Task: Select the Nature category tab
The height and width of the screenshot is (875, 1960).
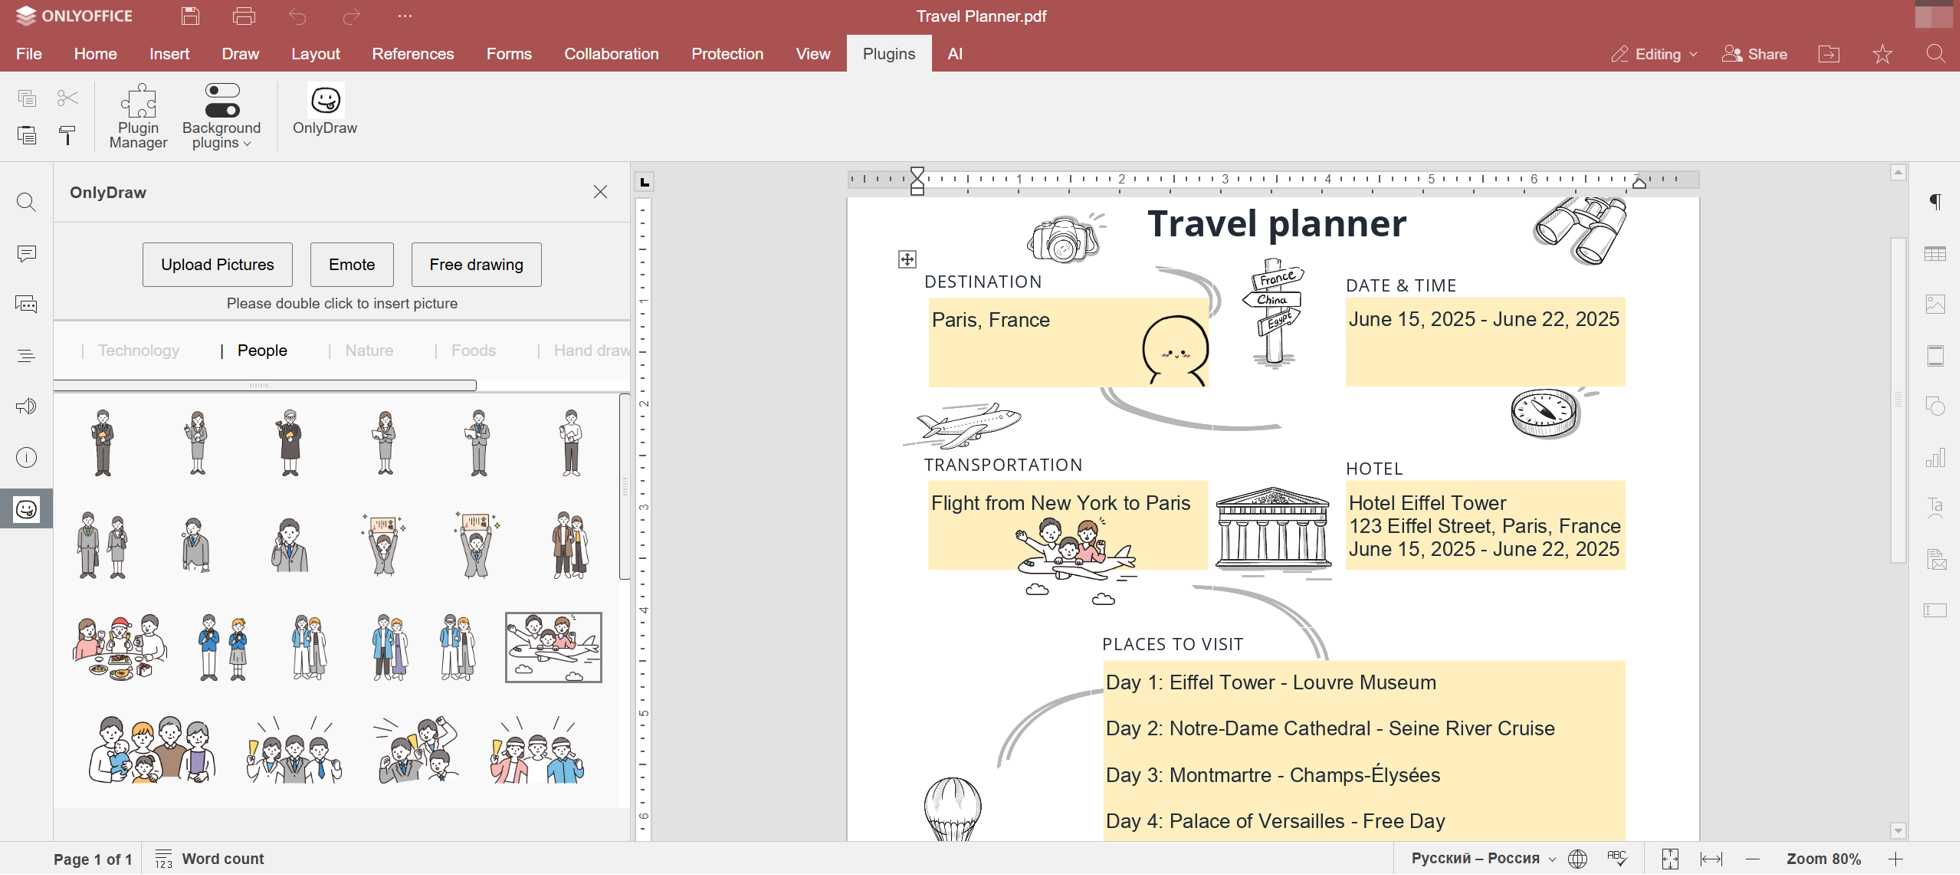Action: [x=369, y=351]
